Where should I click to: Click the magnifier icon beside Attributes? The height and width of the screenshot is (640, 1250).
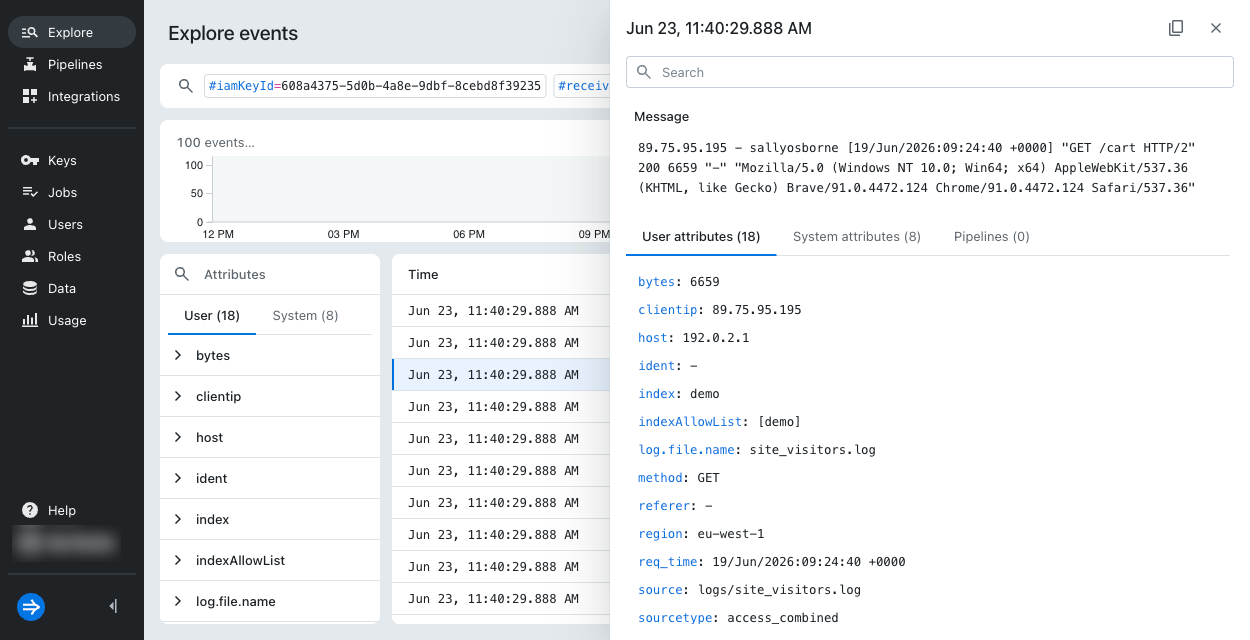pos(181,274)
